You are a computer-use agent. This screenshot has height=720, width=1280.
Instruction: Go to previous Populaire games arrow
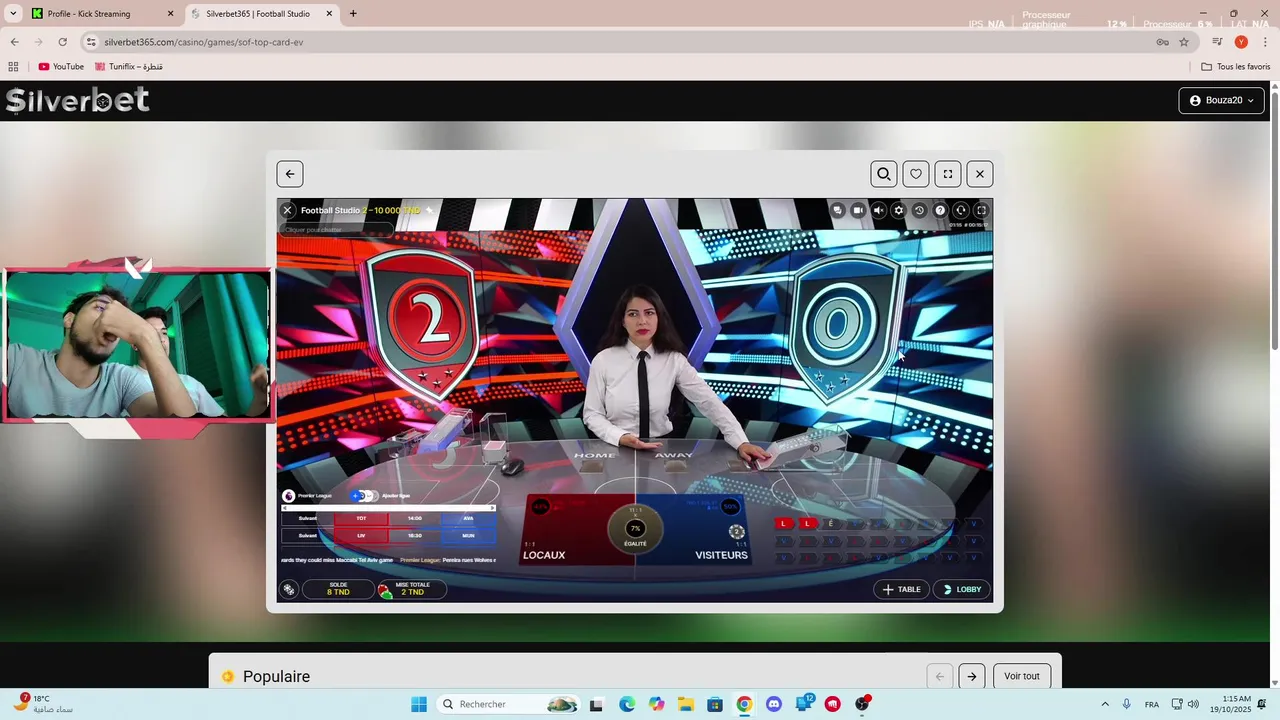click(939, 676)
